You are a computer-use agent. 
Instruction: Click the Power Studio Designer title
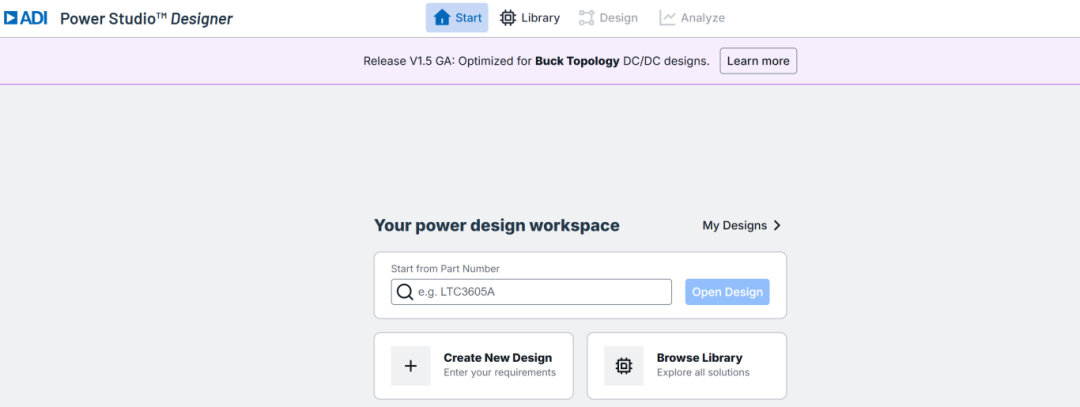(146, 19)
